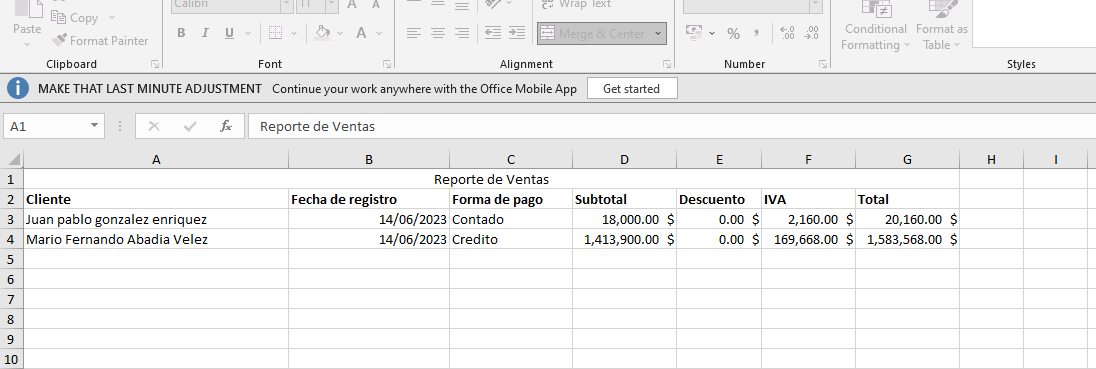The image size is (1096, 369).
Task: Increase indent
Action: (517, 33)
